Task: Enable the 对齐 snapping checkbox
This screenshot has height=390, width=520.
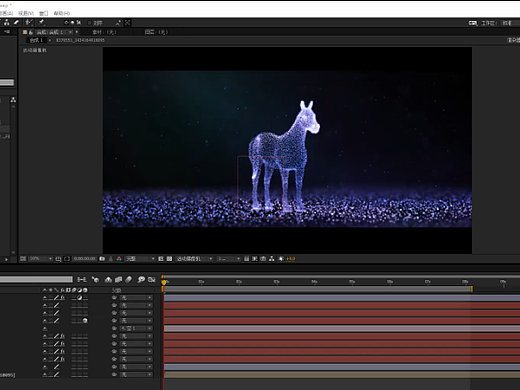Action: [90, 23]
